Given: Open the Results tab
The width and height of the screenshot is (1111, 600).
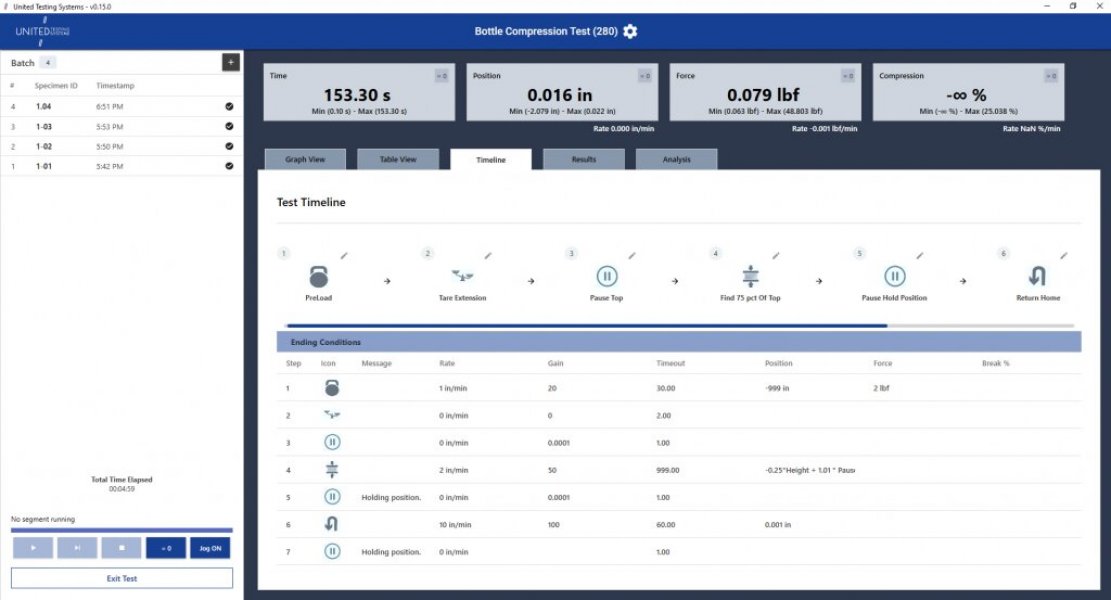Looking at the screenshot, I should tap(584, 159).
